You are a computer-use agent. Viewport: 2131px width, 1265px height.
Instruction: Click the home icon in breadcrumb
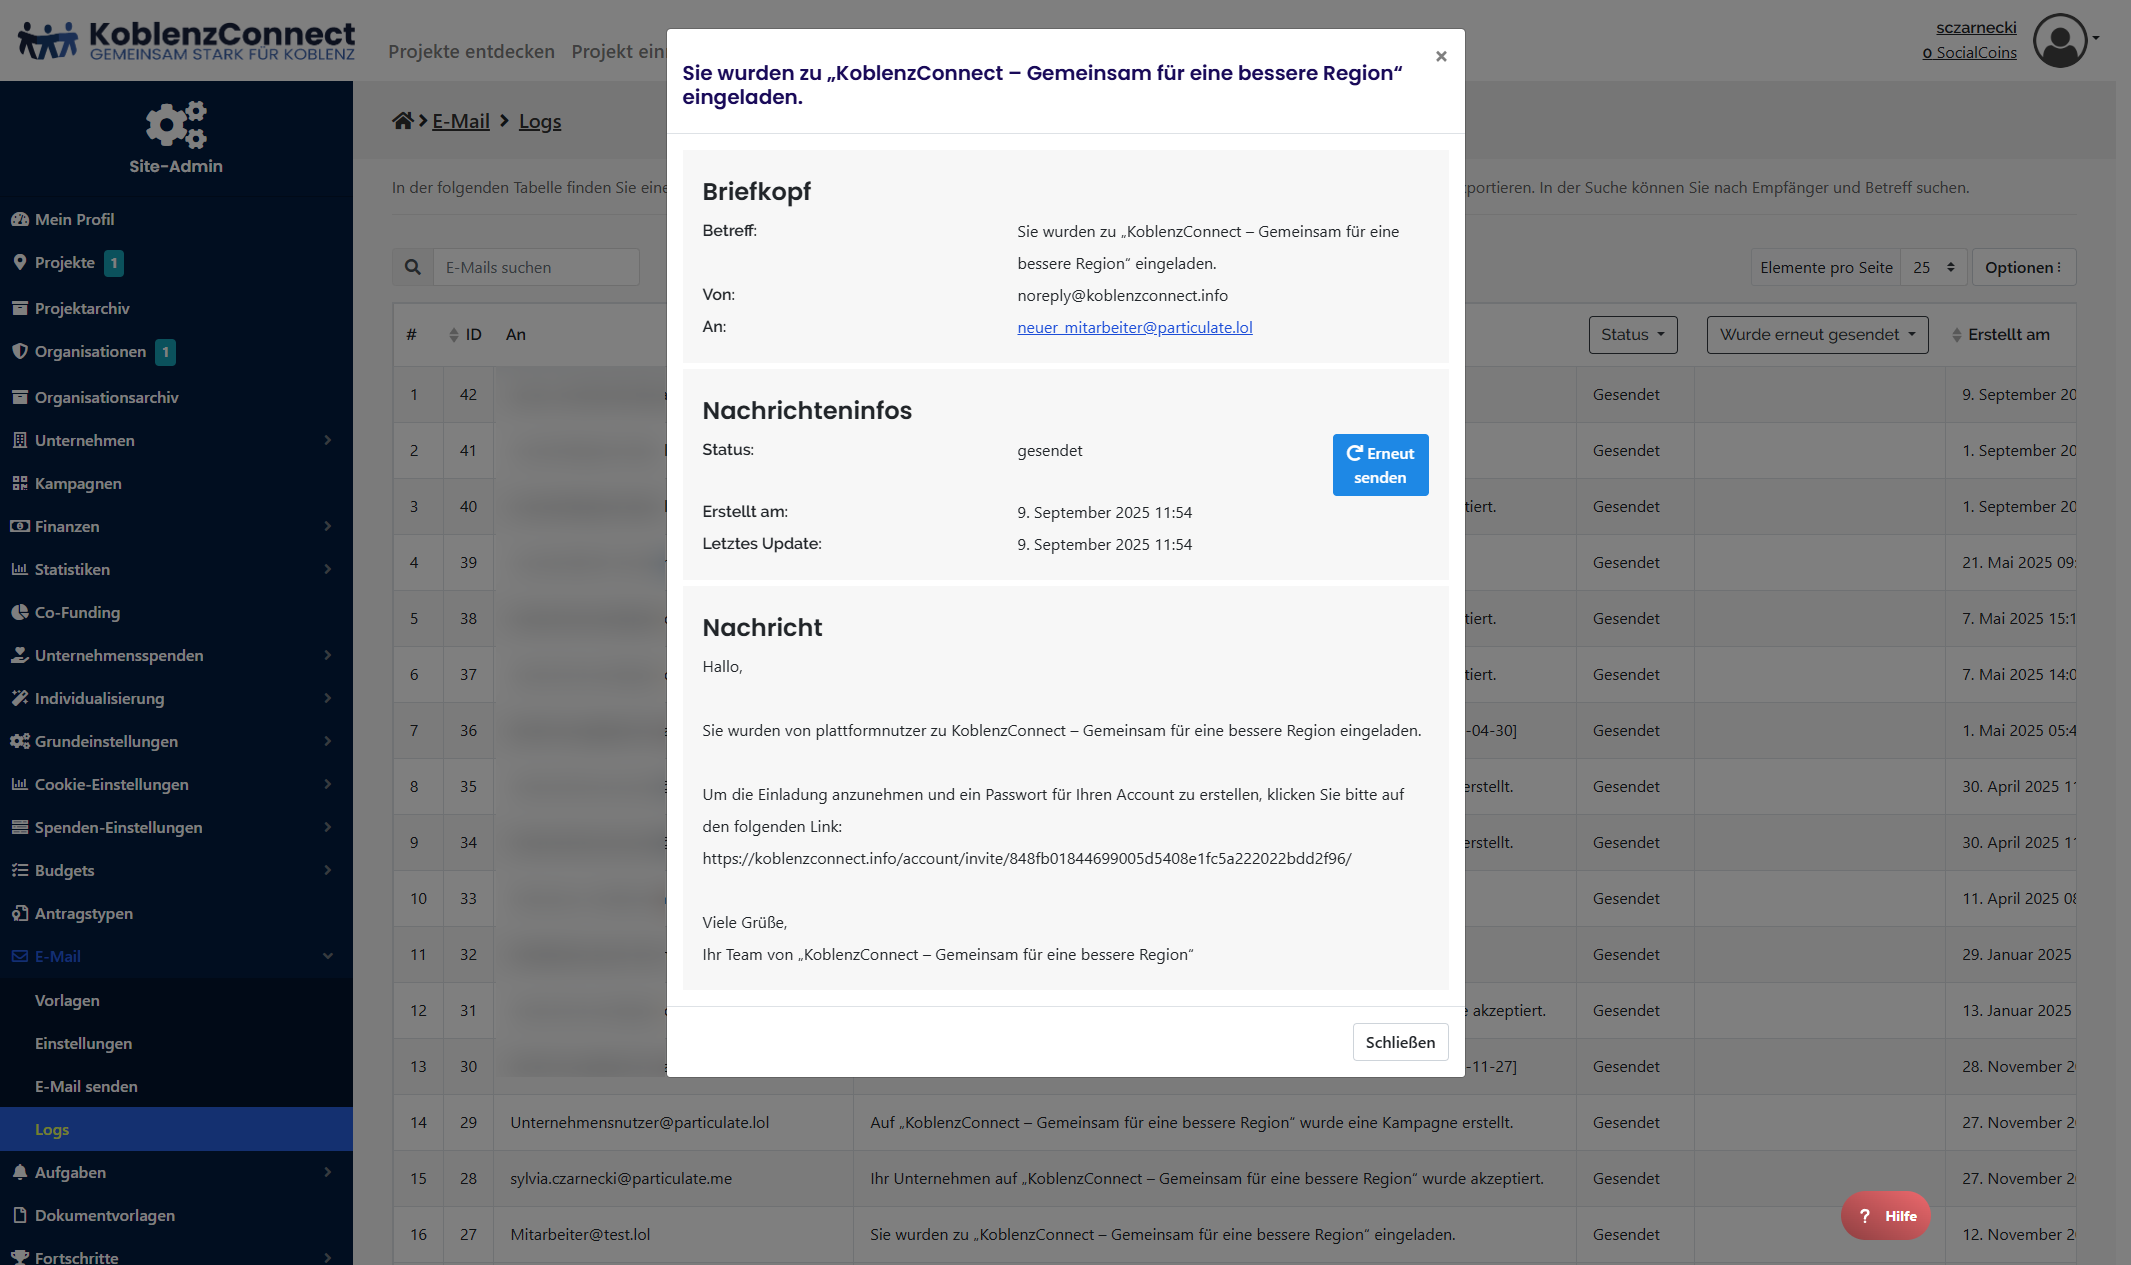pos(402,121)
